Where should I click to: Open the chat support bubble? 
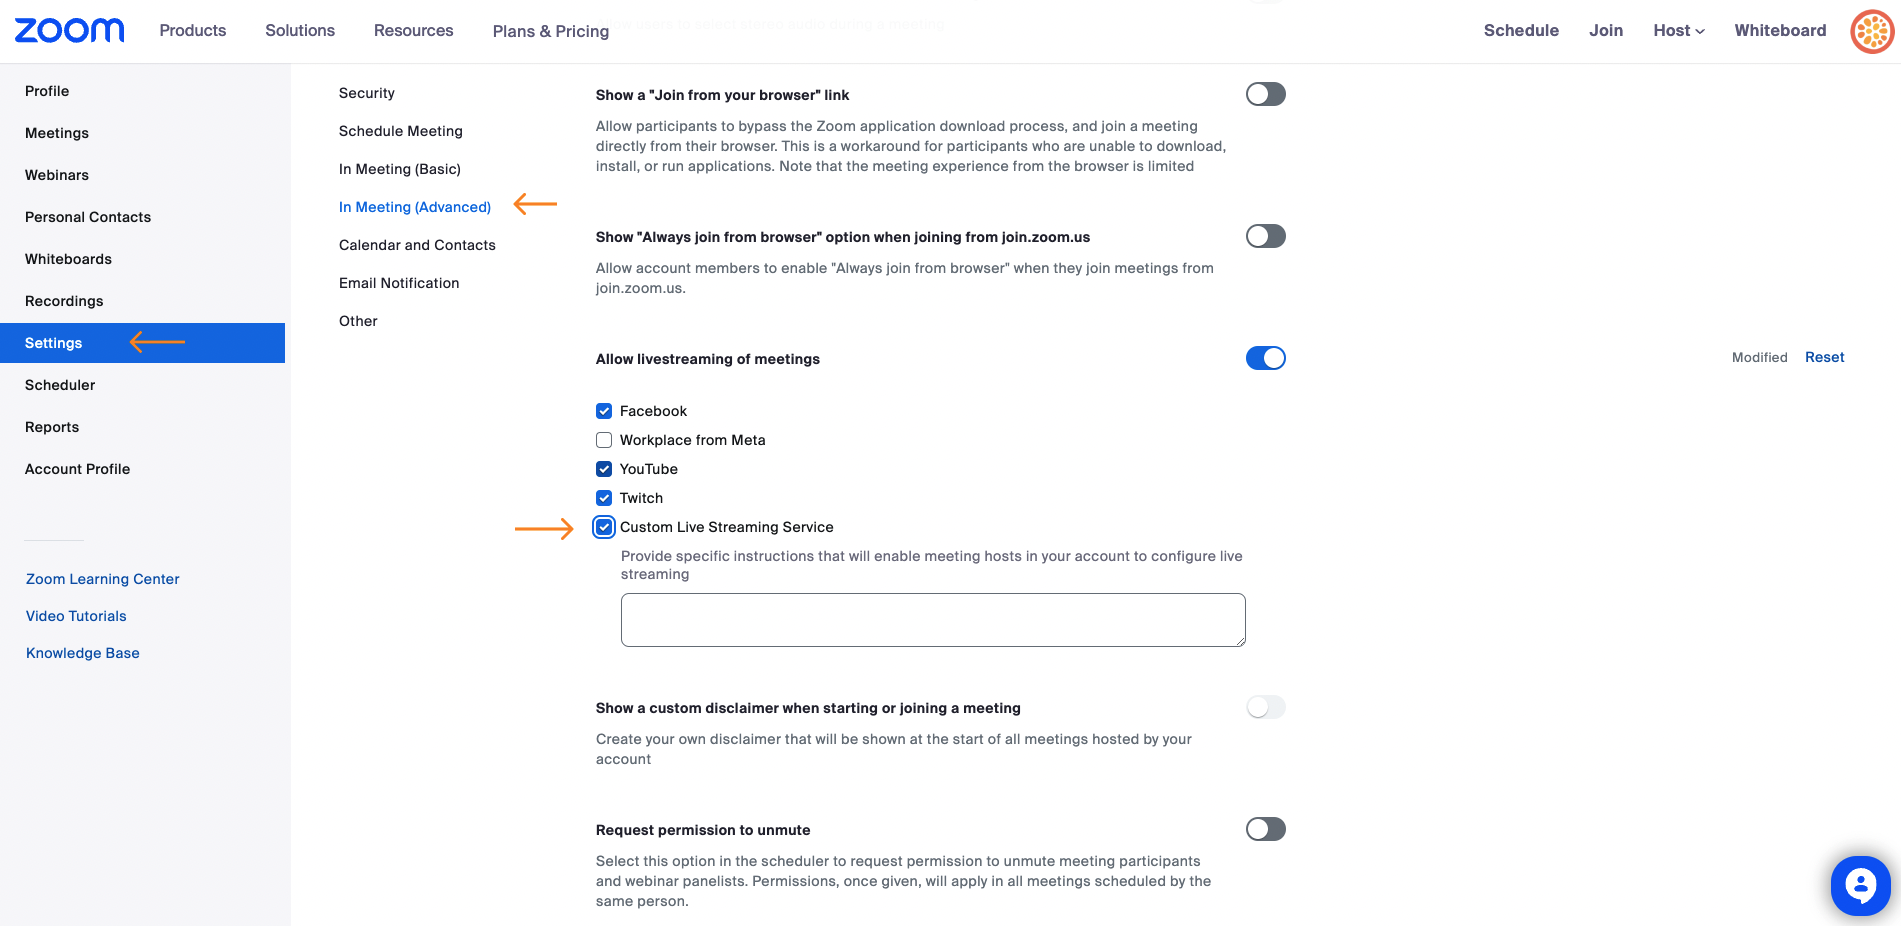(x=1860, y=885)
